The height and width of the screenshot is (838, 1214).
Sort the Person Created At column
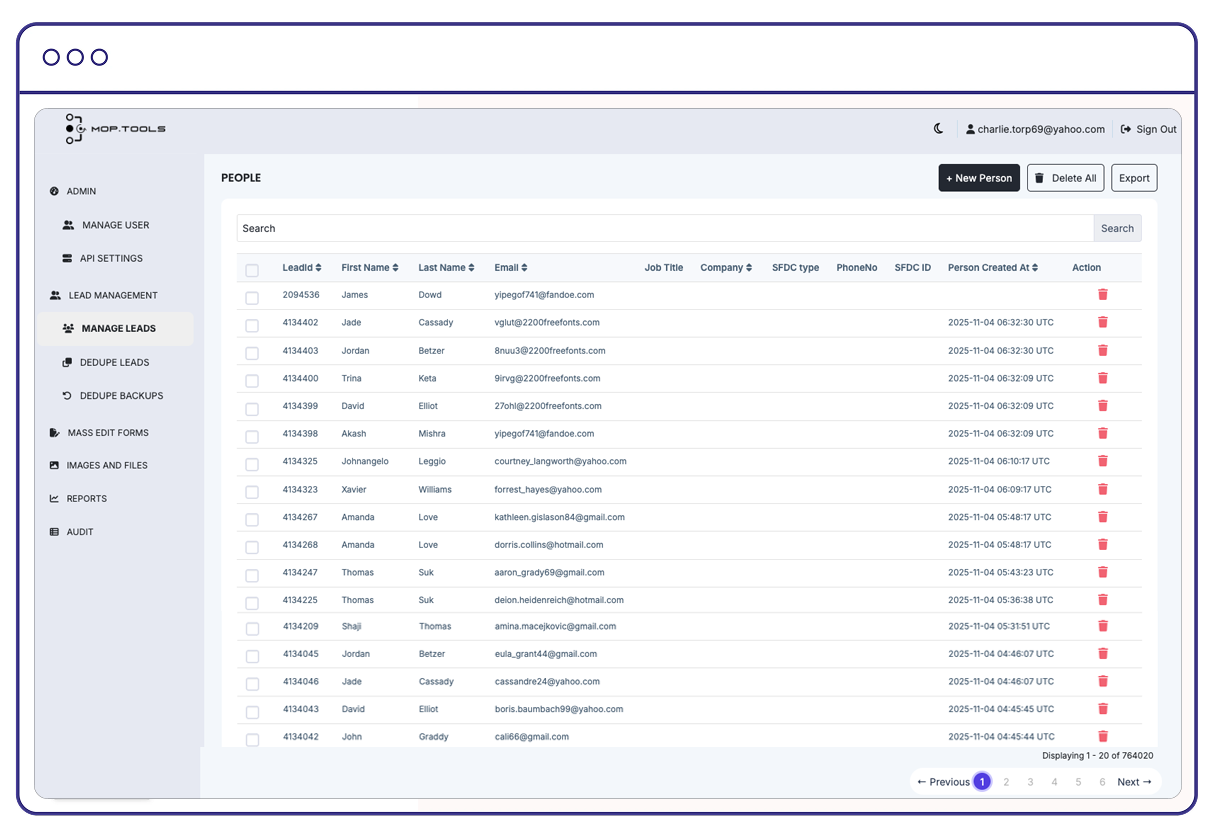tap(1035, 267)
